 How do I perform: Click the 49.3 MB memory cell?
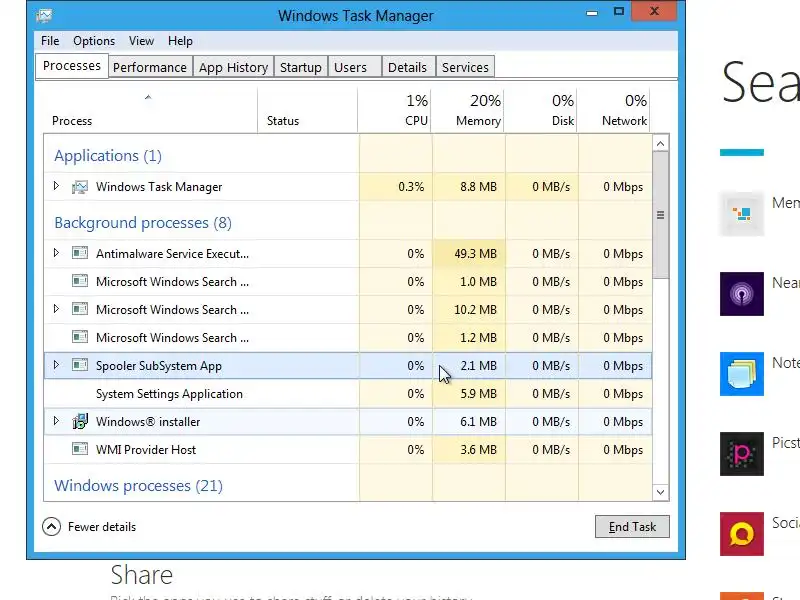pyautogui.click(x=469, y=254)
